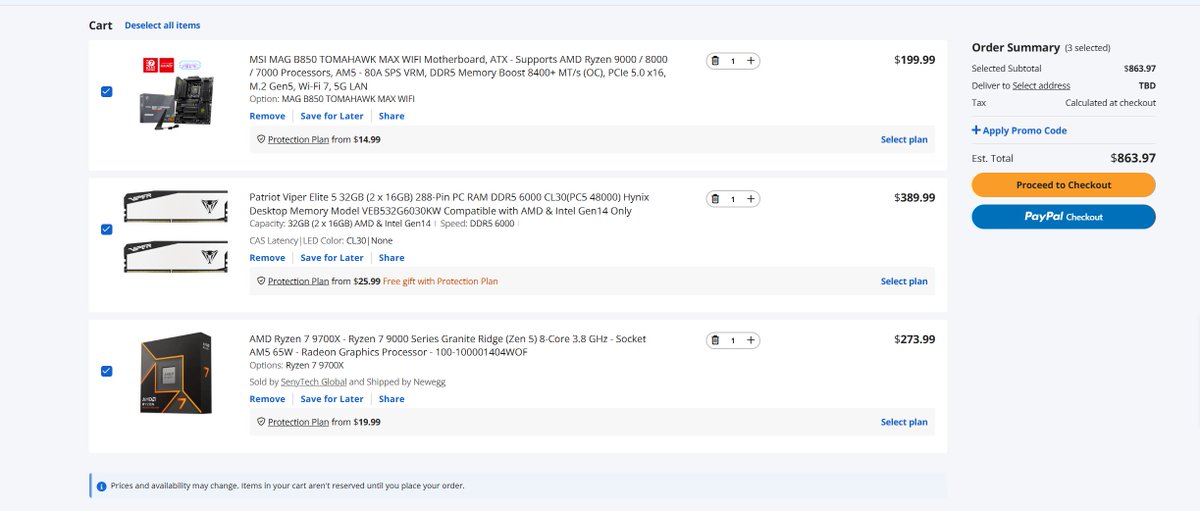
Task: Remove the Patriot Viper RAM from cart
Action: [267, 258]
